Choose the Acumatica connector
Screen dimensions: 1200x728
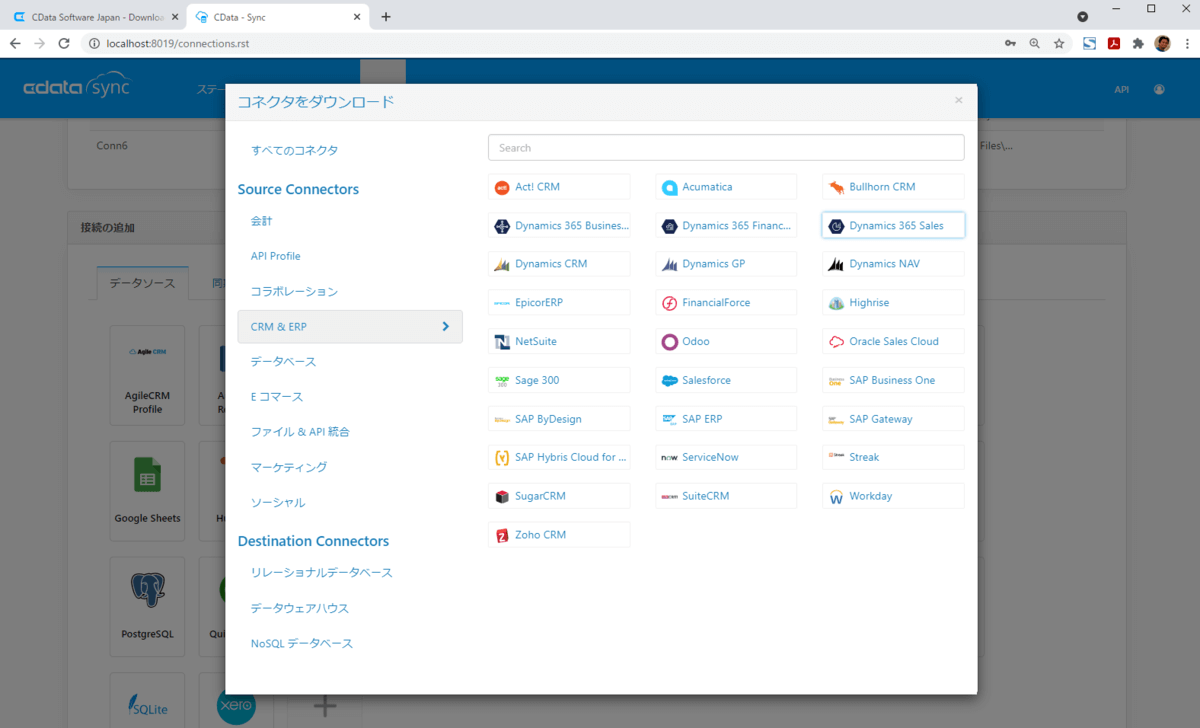click(x=726, y=187)
